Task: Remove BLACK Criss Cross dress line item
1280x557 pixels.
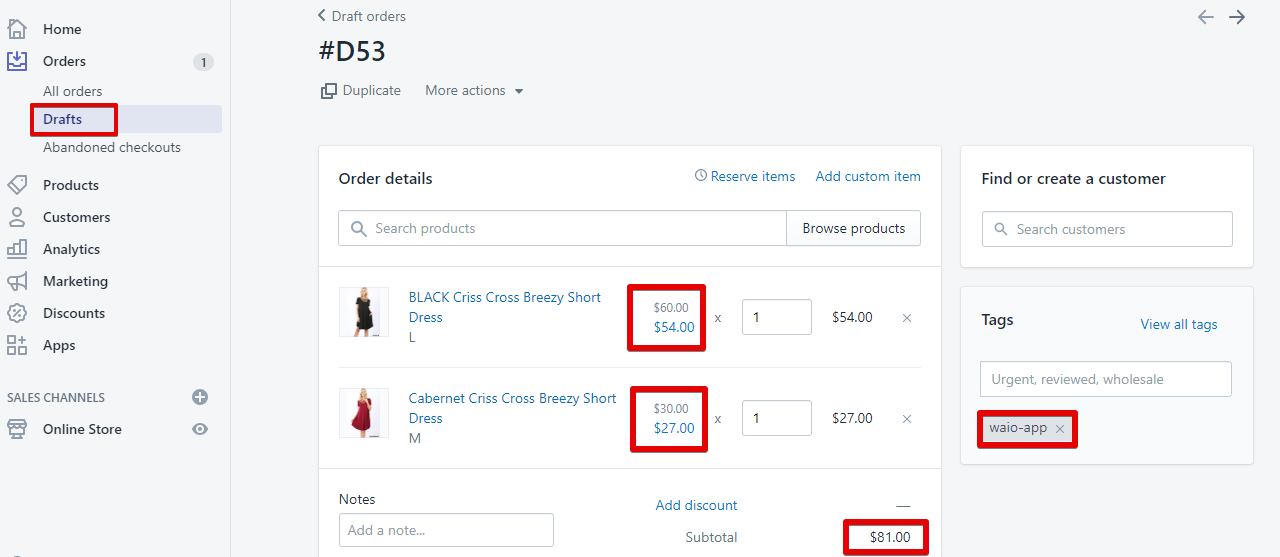Action: [x=907, y=318]
